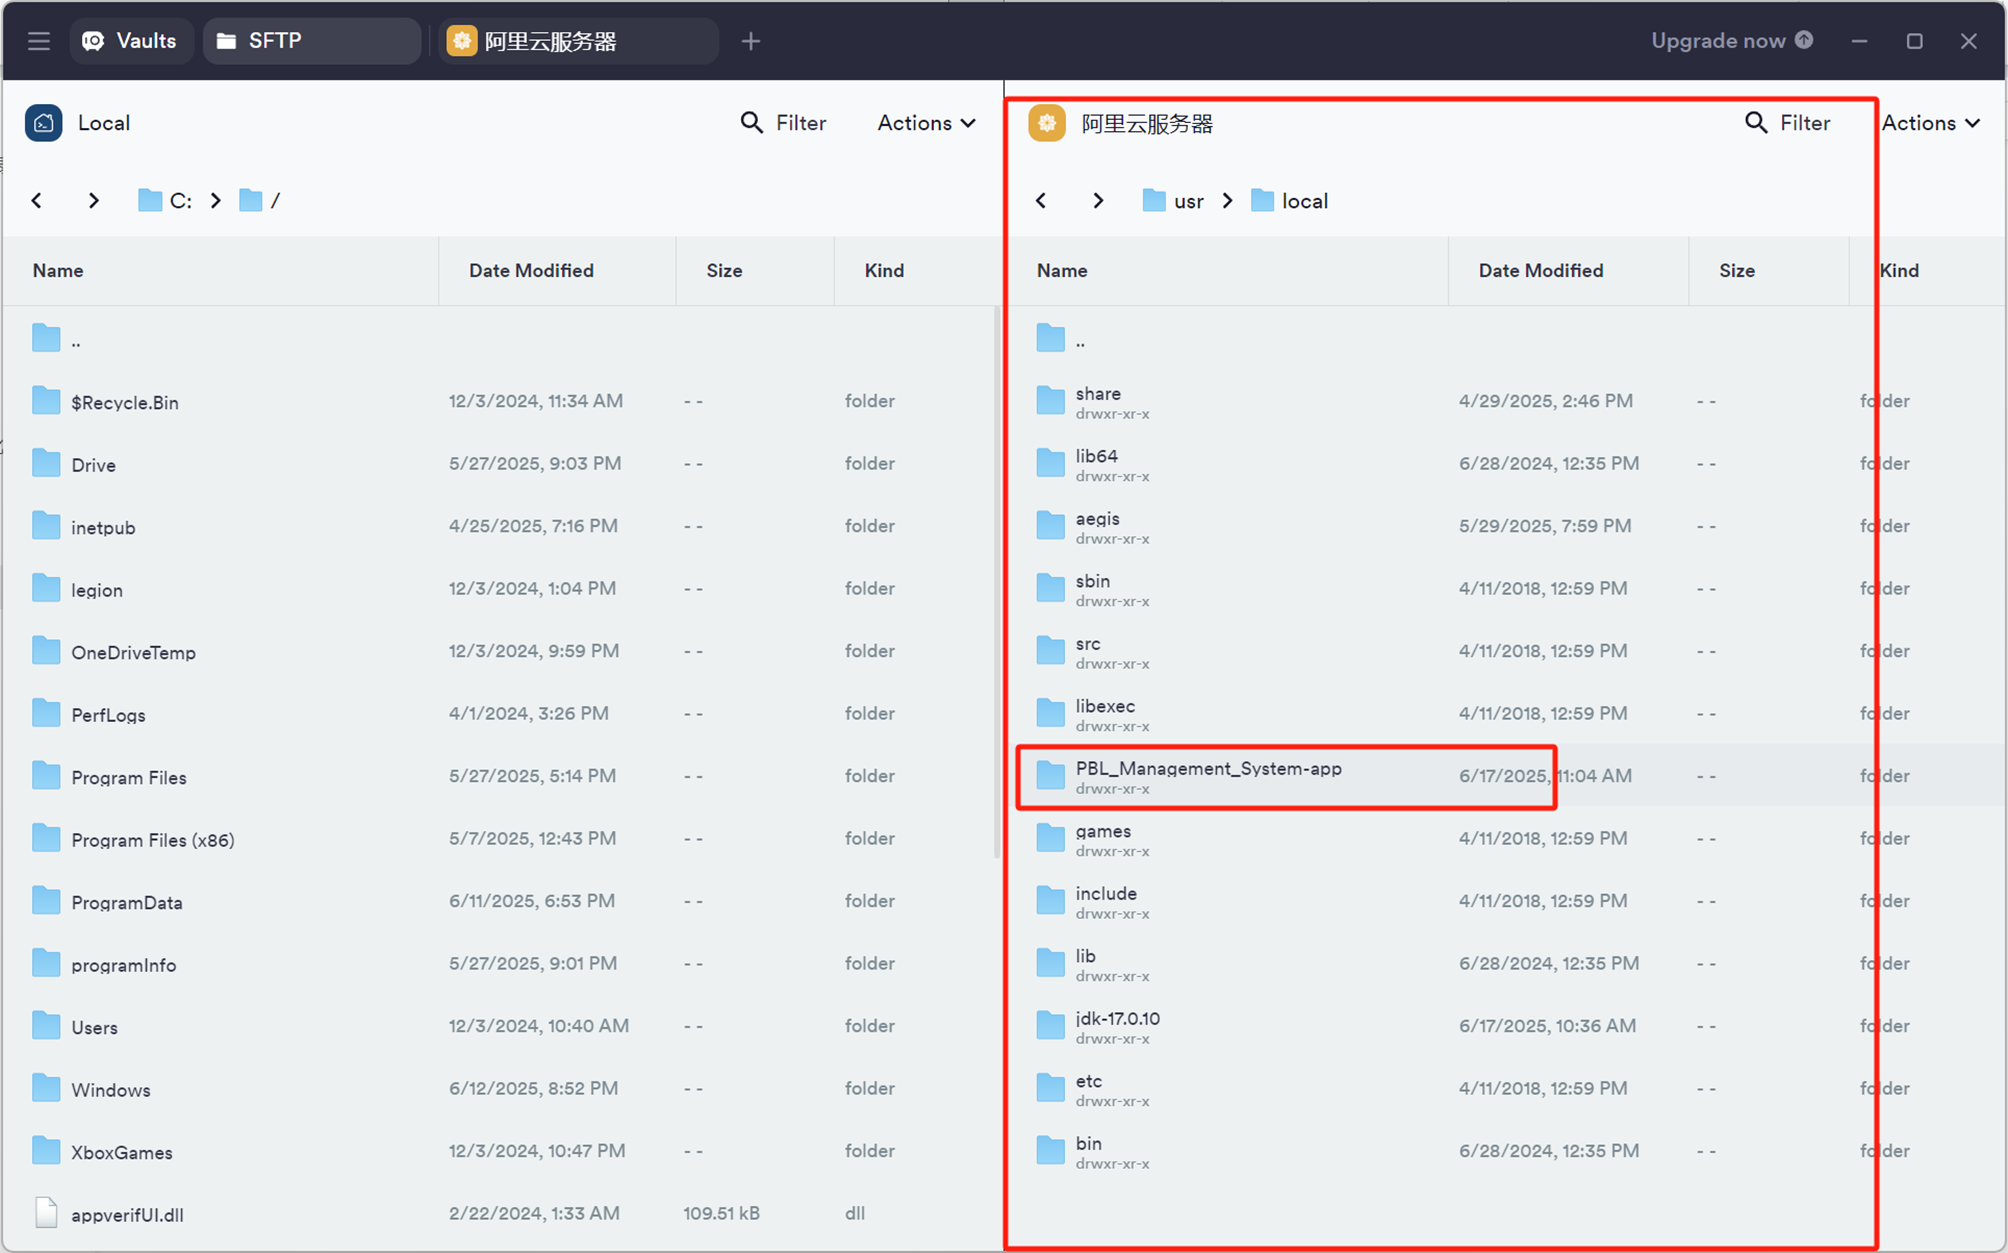The width and height of the screenshot is (2008, 1253).
Task: Expand the remote pane Actions dropdown
Action: 1930,123
